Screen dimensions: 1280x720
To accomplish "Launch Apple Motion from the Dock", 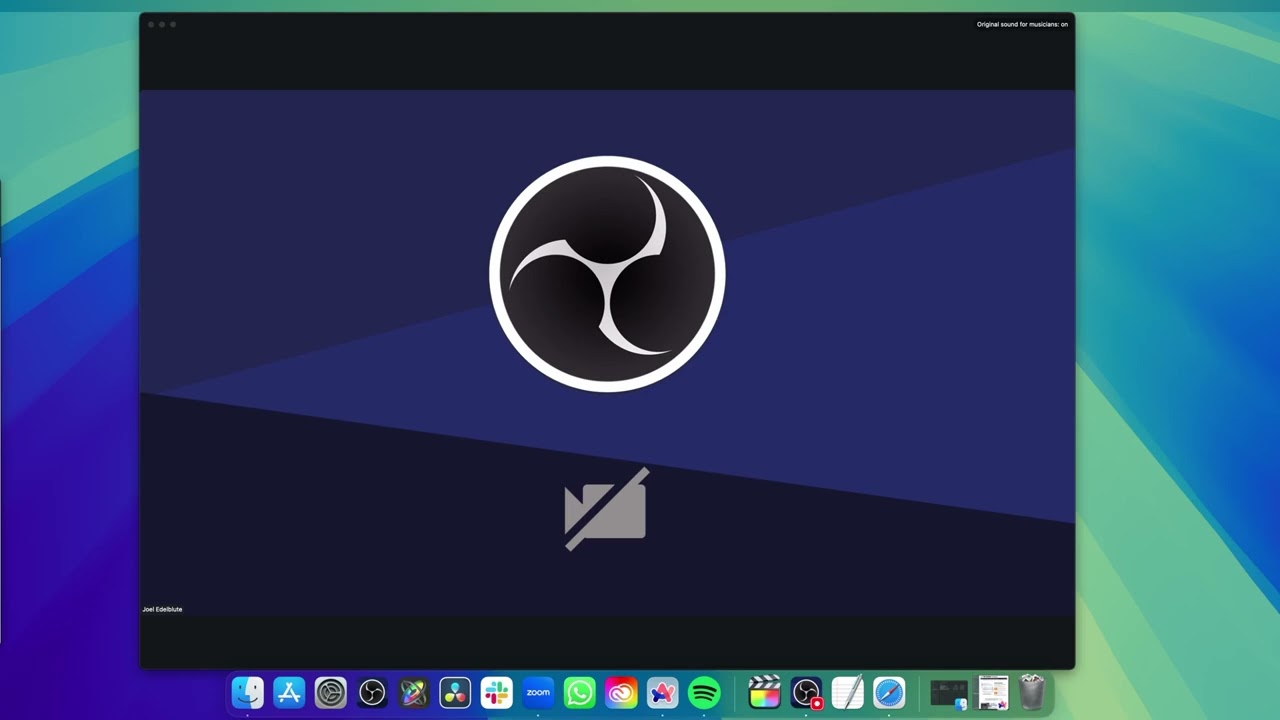I will click(414, 692).
